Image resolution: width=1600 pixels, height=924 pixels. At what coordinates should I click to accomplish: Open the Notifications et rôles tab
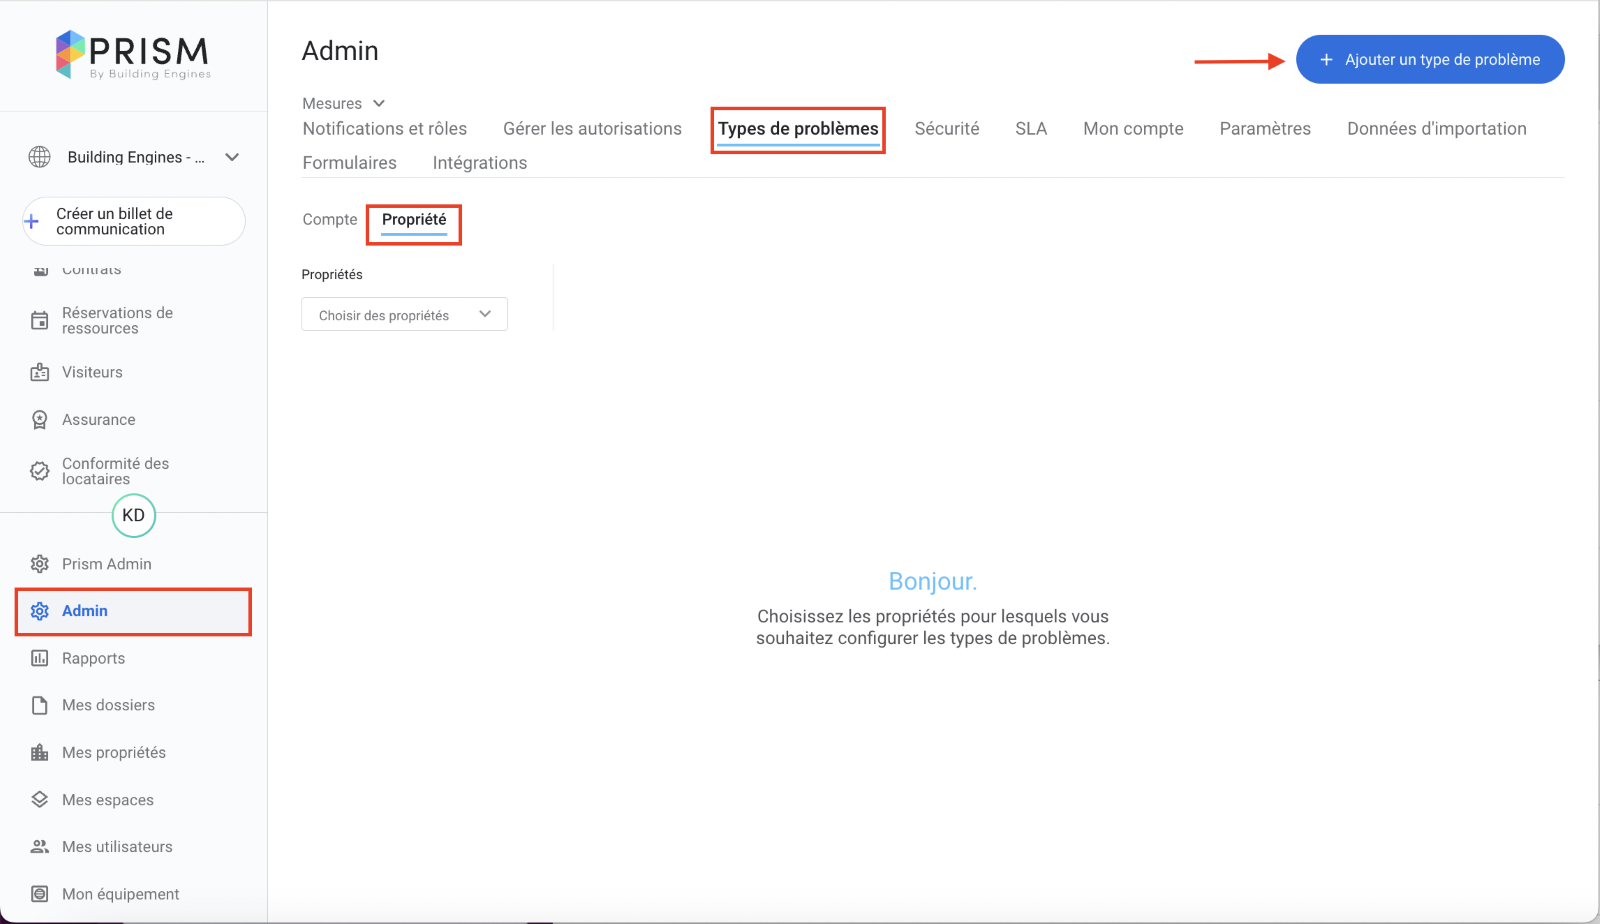[x=385, y=129]
